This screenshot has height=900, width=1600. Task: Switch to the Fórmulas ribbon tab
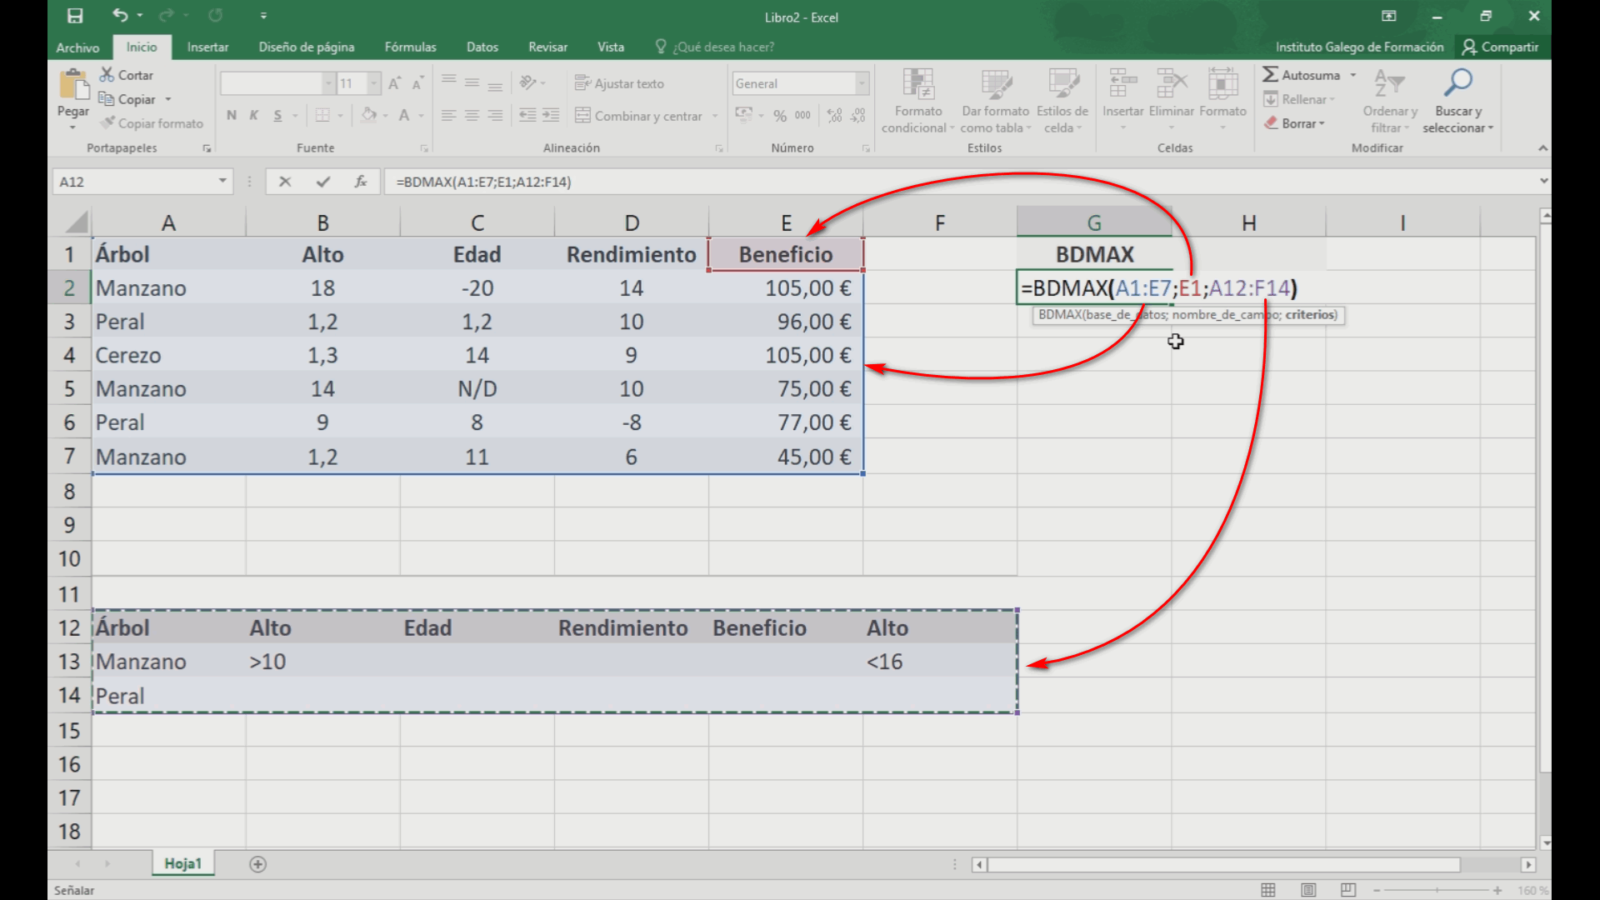point(410,46)
